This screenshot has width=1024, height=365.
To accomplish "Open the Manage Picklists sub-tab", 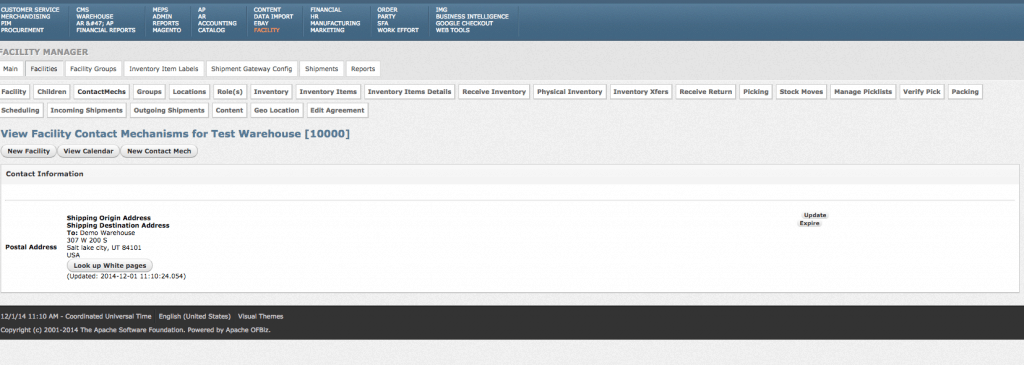I will coord(863,92).
